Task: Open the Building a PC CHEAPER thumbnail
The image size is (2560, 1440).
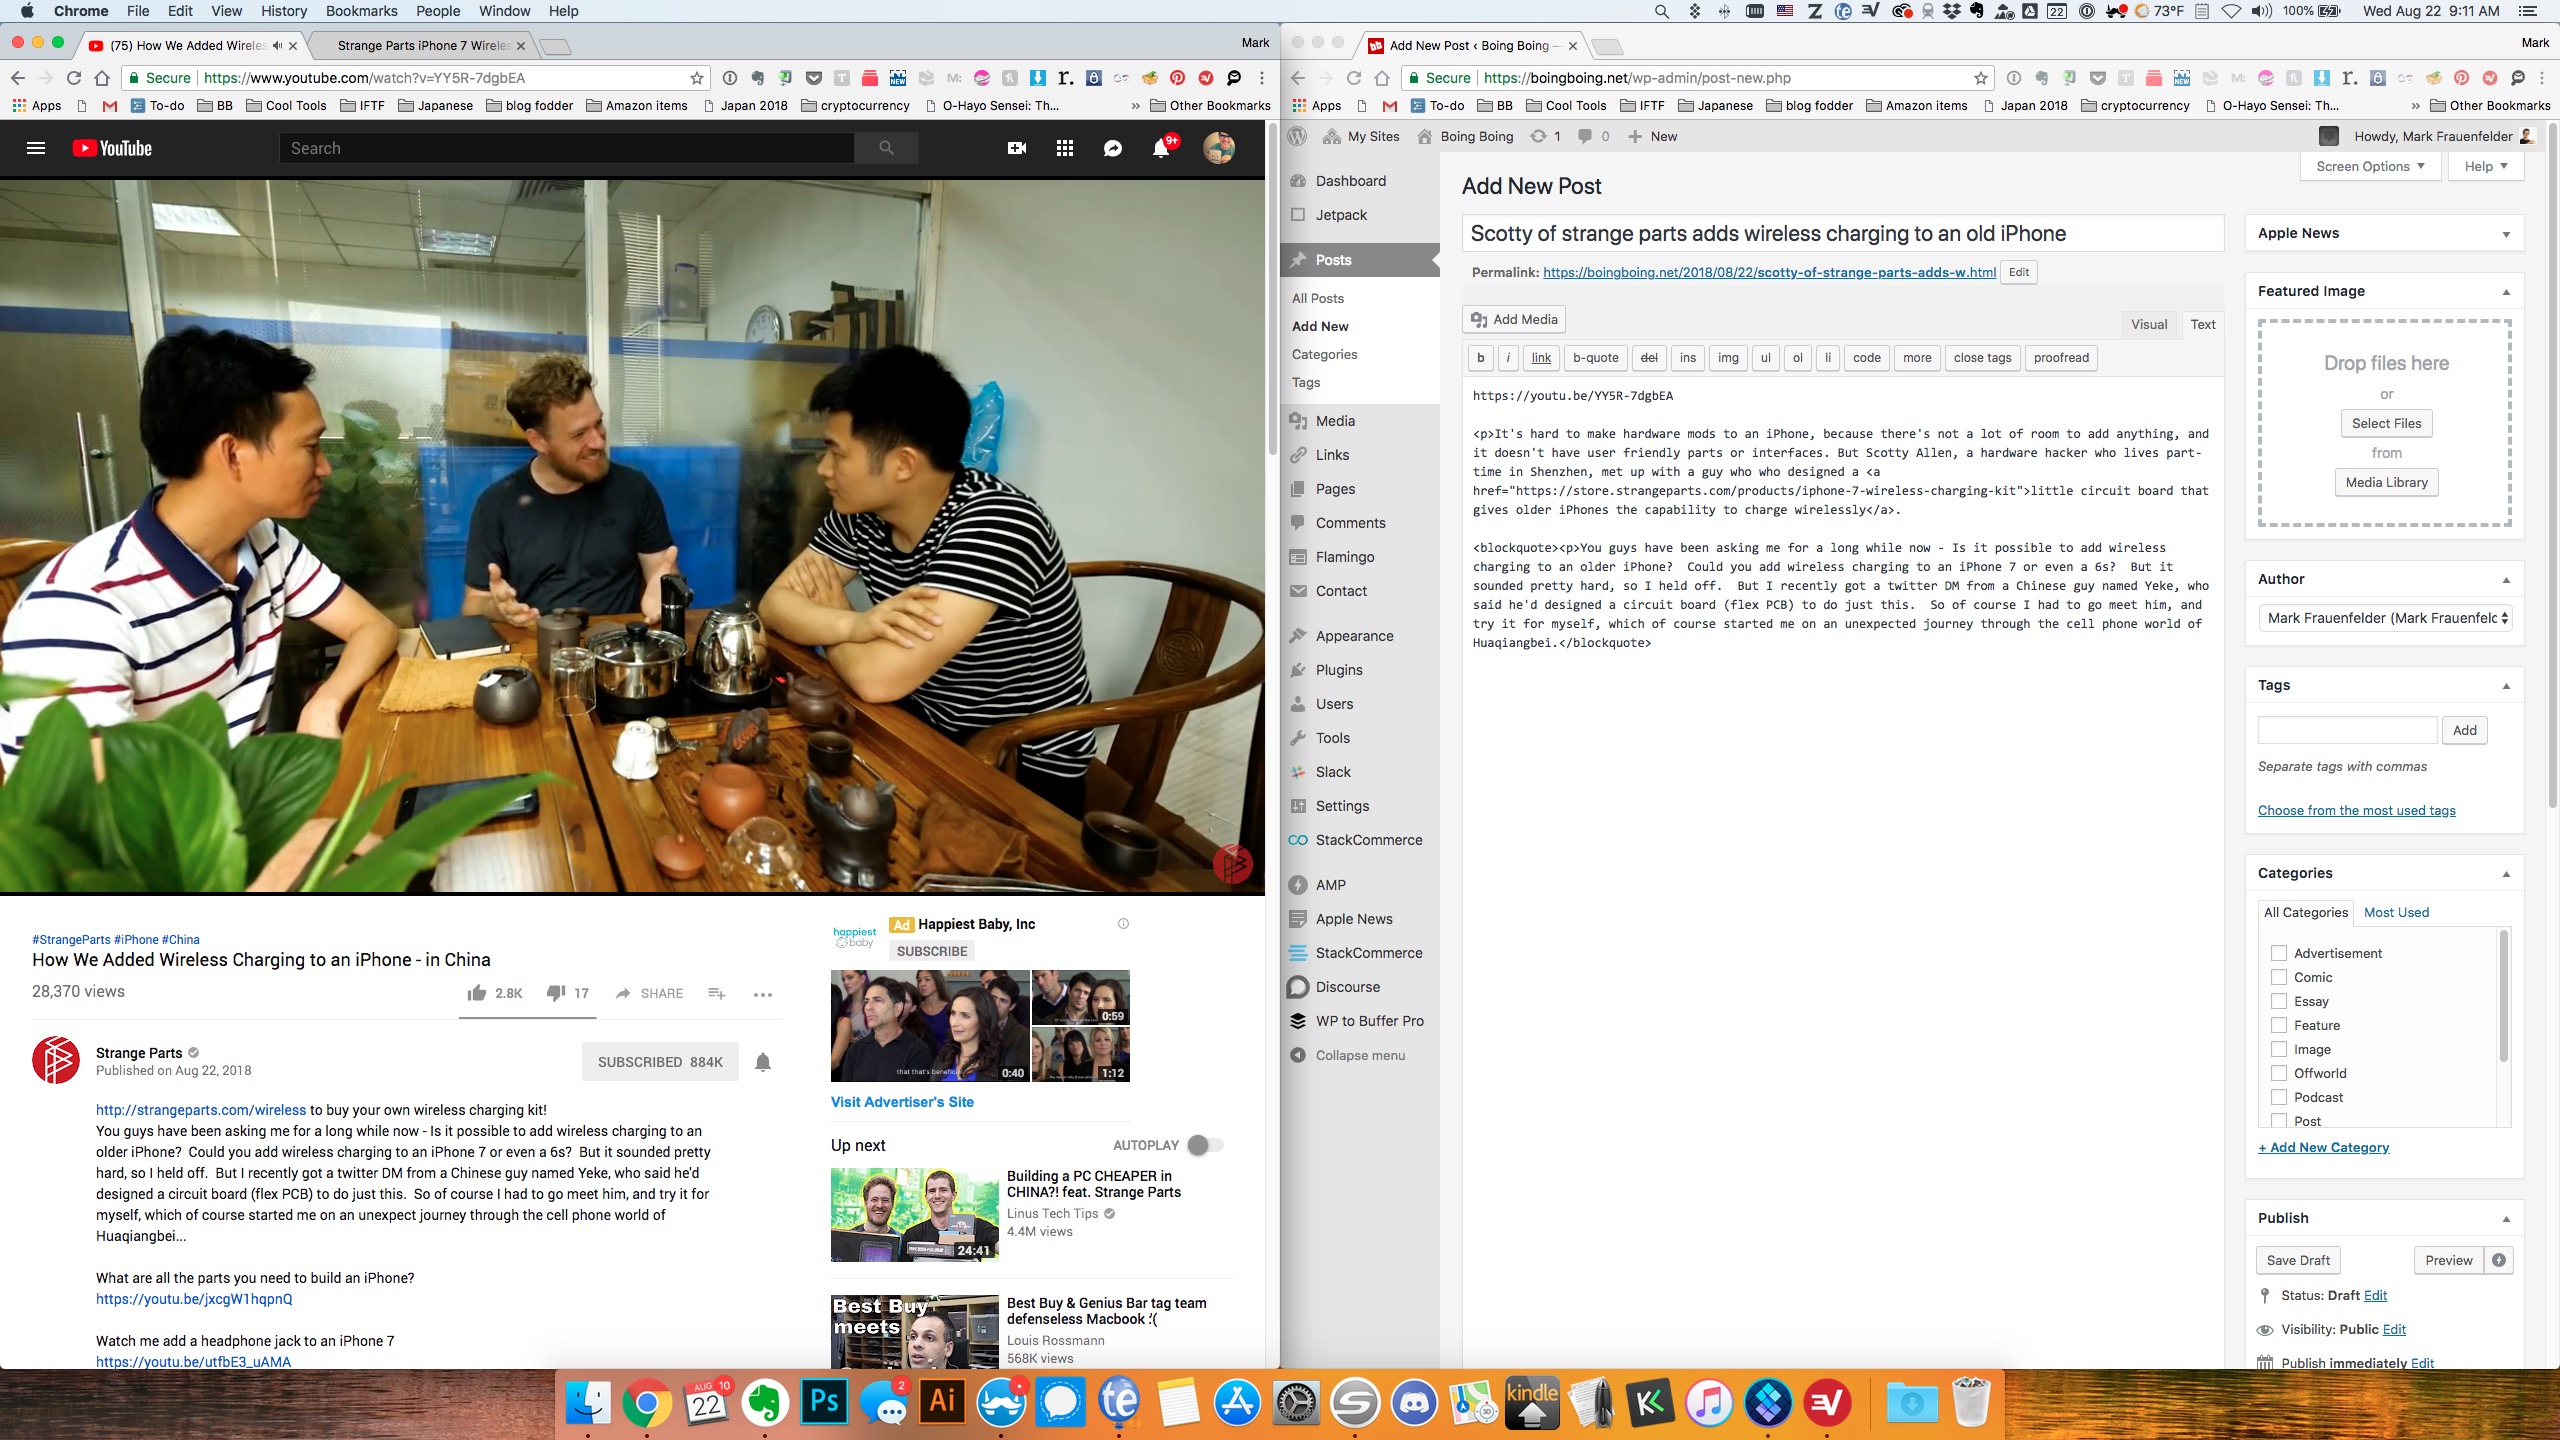Action: 914,1215
